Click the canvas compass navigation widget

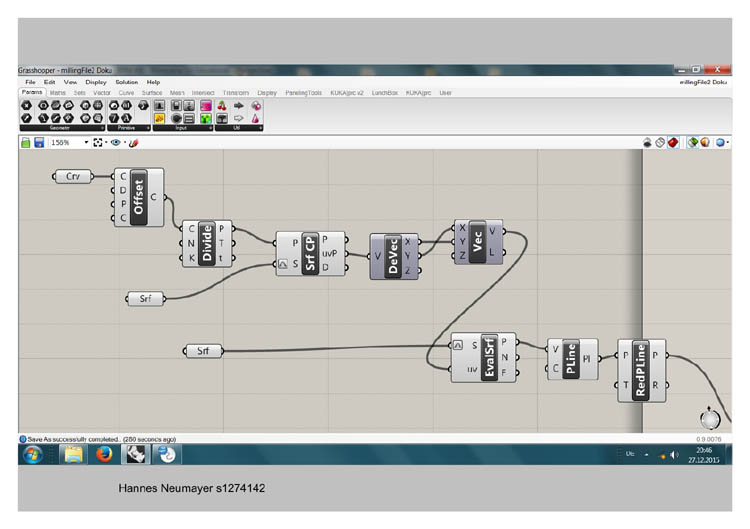[x=710, y=419]
